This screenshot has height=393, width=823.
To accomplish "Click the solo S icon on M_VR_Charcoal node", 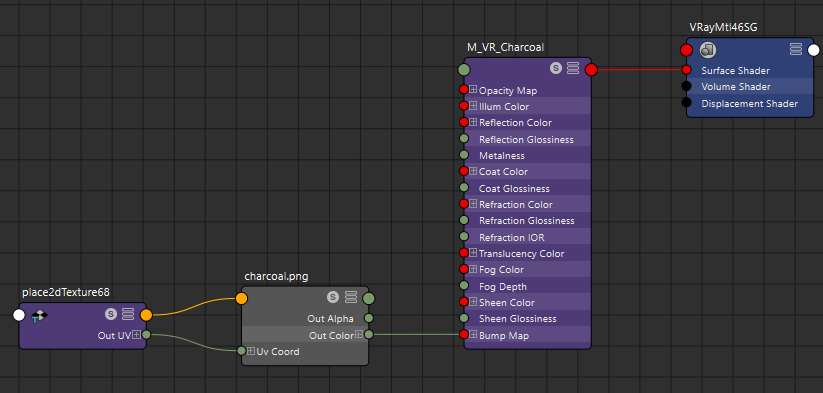I will point(556,68).
